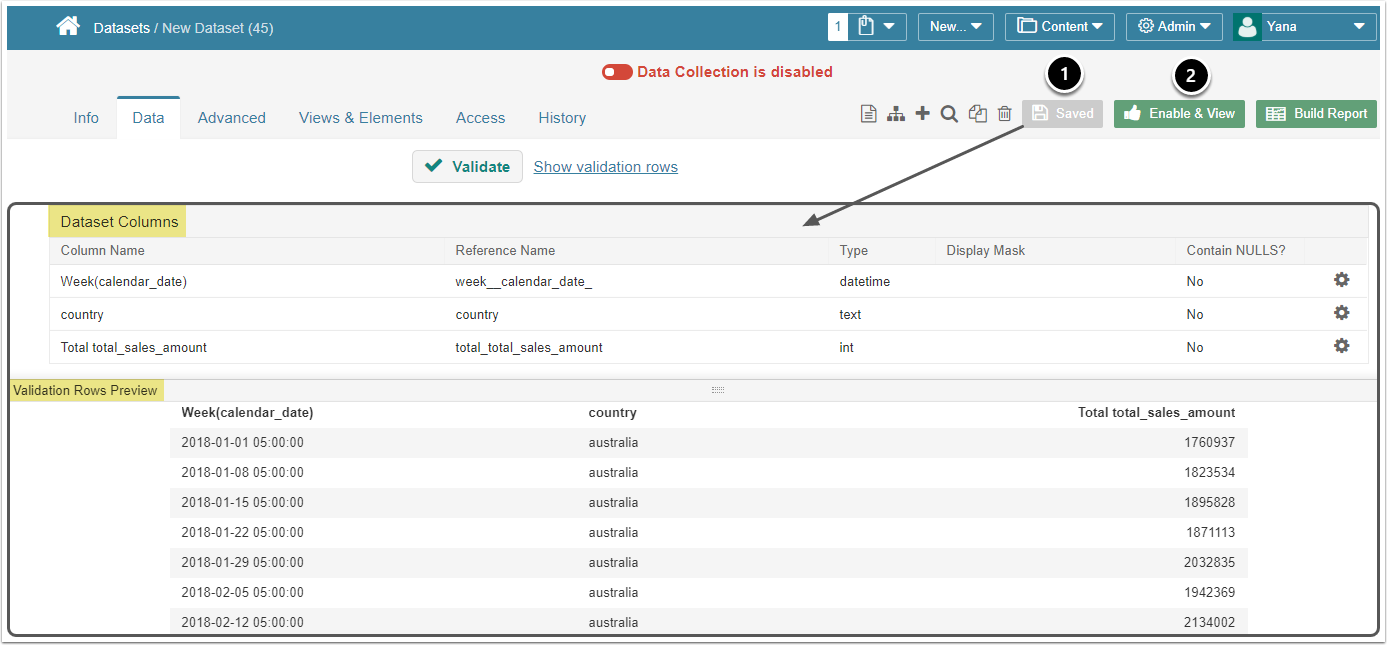Click the duplicate dataset icon
1387x645 pixels.
point(977,114)
